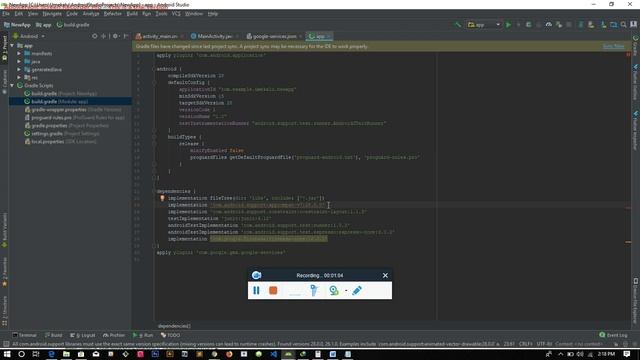
Task: Click the Search Everywhere magnifier icon
Action: coord(624,25)
